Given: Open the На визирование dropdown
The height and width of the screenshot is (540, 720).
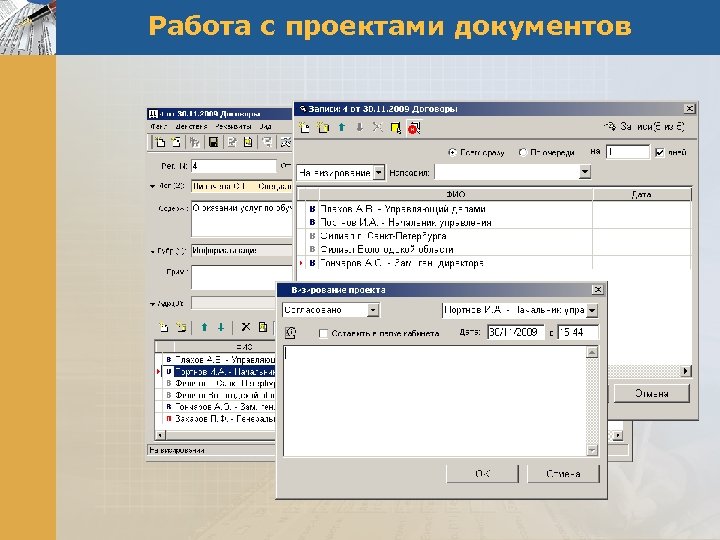Looking at the screenshot, I should tap(378, 173).
